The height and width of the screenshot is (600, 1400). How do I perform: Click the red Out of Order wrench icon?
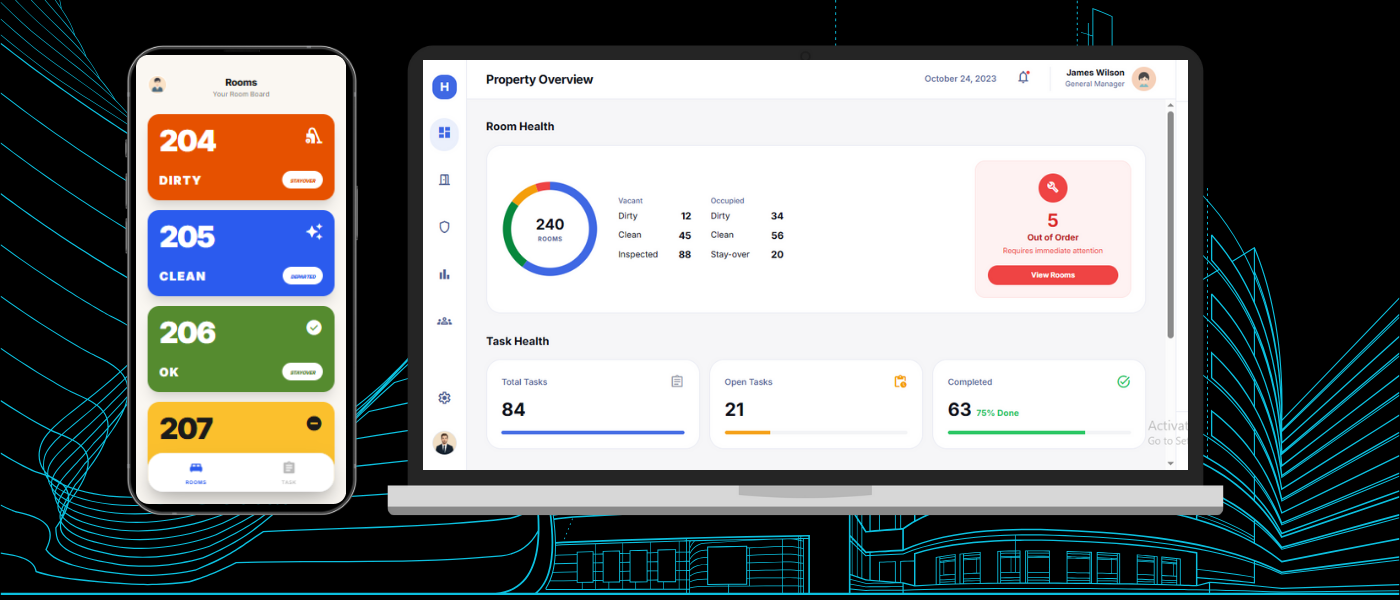pos(1052,187)
